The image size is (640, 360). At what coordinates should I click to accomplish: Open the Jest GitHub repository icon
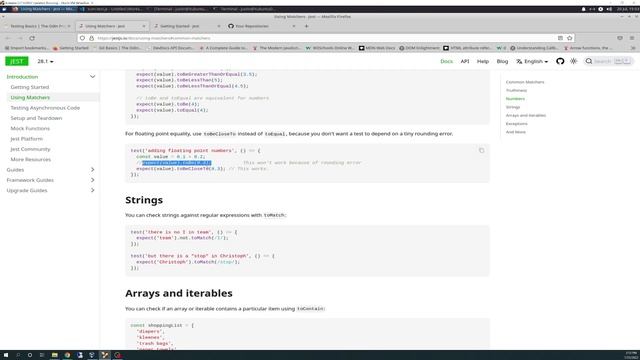click(560, 61)
